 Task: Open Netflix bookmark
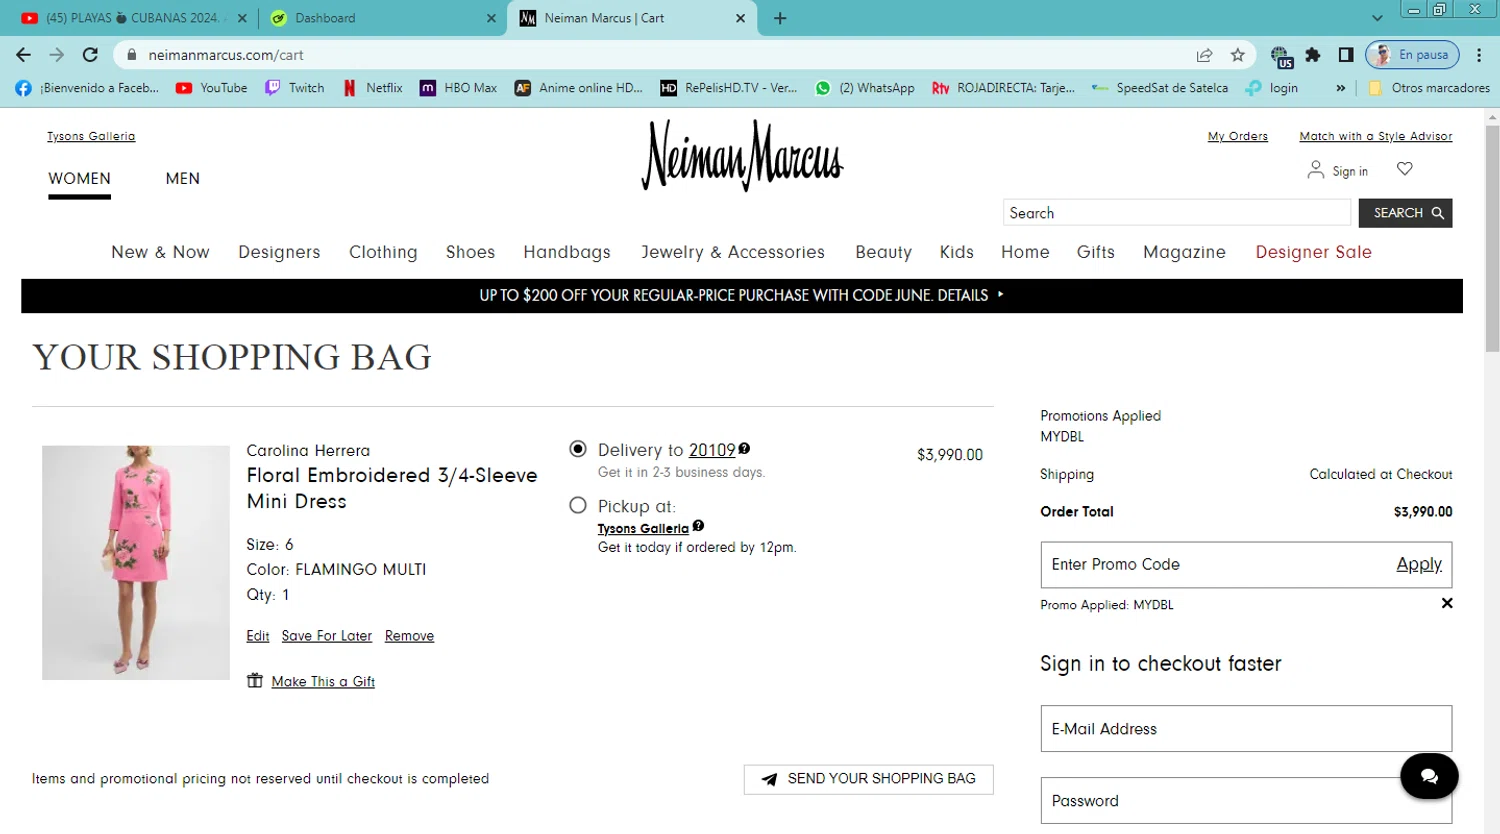pos(373,88)
